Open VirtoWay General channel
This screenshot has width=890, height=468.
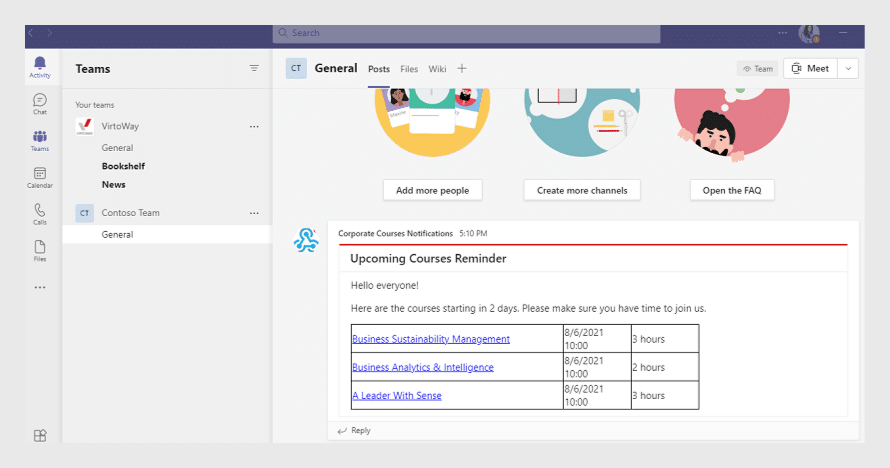coord(117,147)
